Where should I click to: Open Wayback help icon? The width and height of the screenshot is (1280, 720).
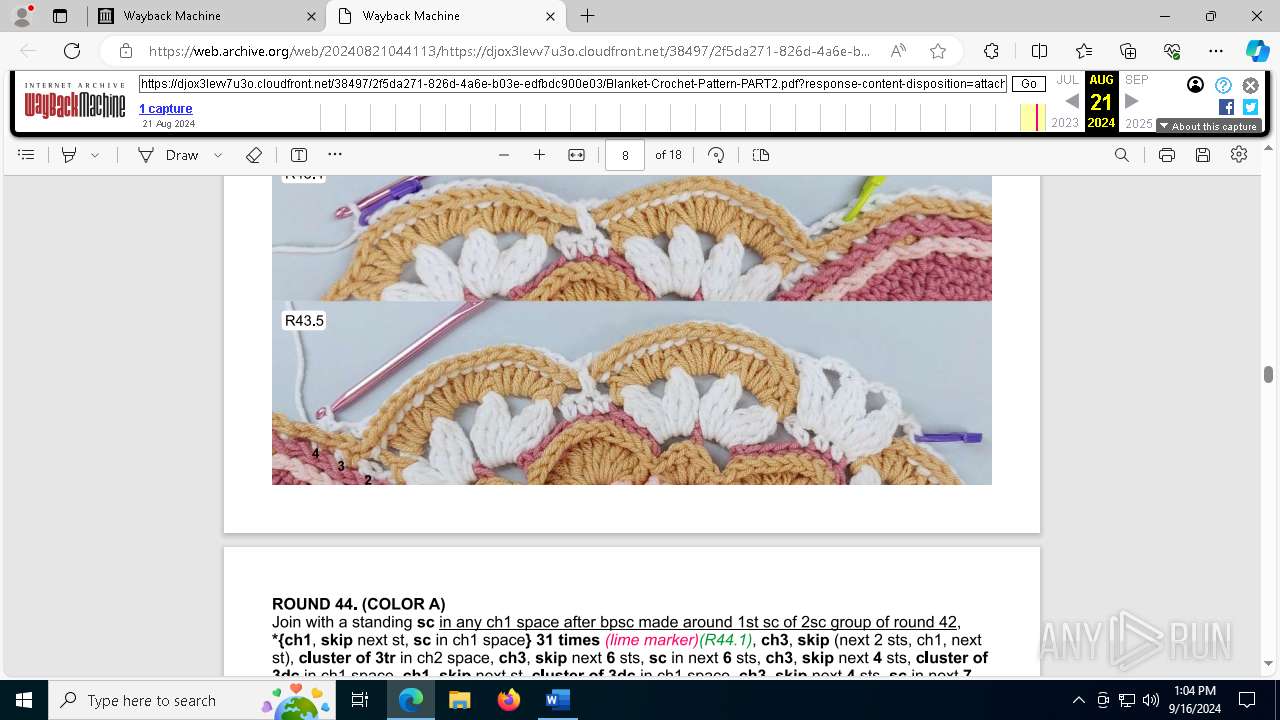coord(1223,85)
